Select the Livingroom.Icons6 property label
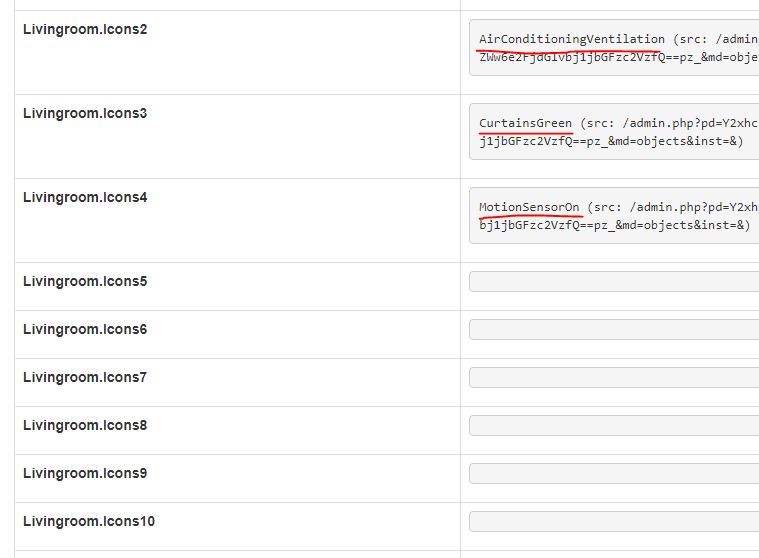Viewport: 759px width, 558px height. click(x=85, y=329)
